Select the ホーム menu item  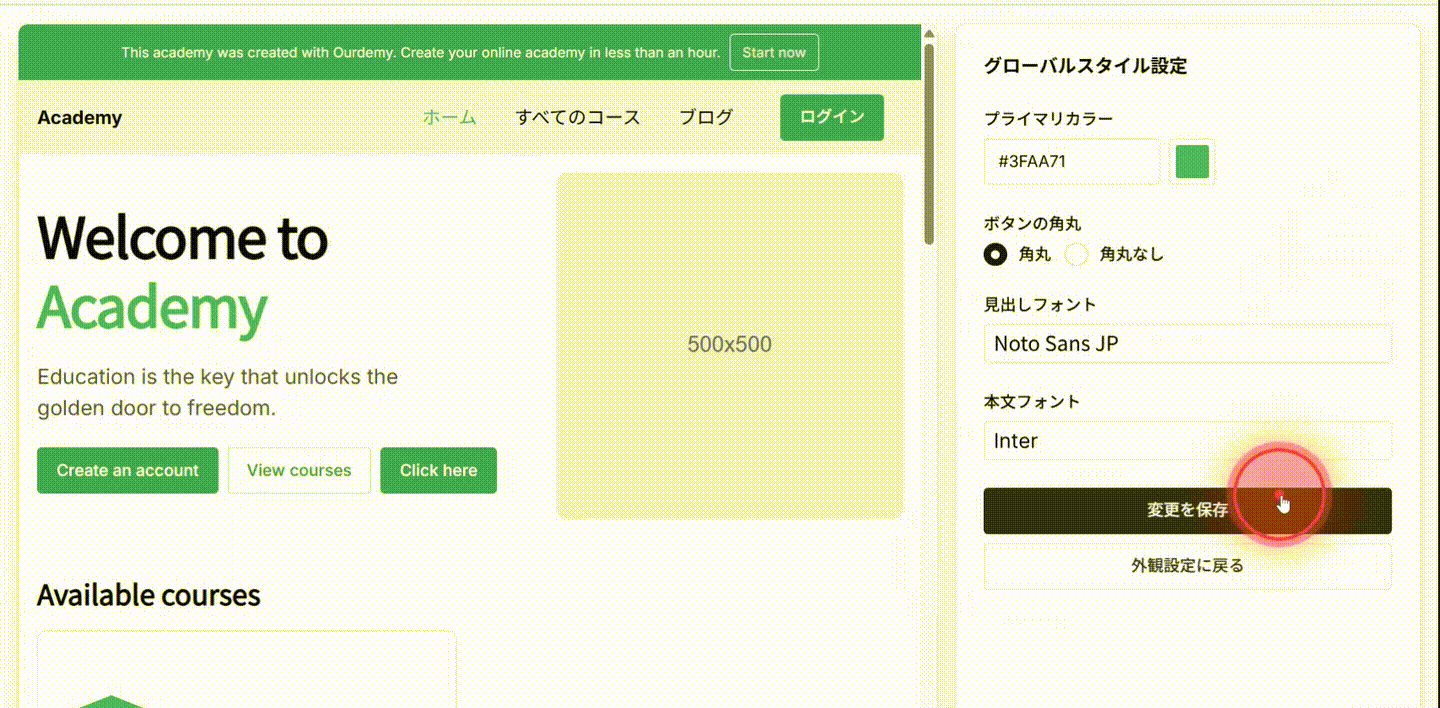coord(449,116)
